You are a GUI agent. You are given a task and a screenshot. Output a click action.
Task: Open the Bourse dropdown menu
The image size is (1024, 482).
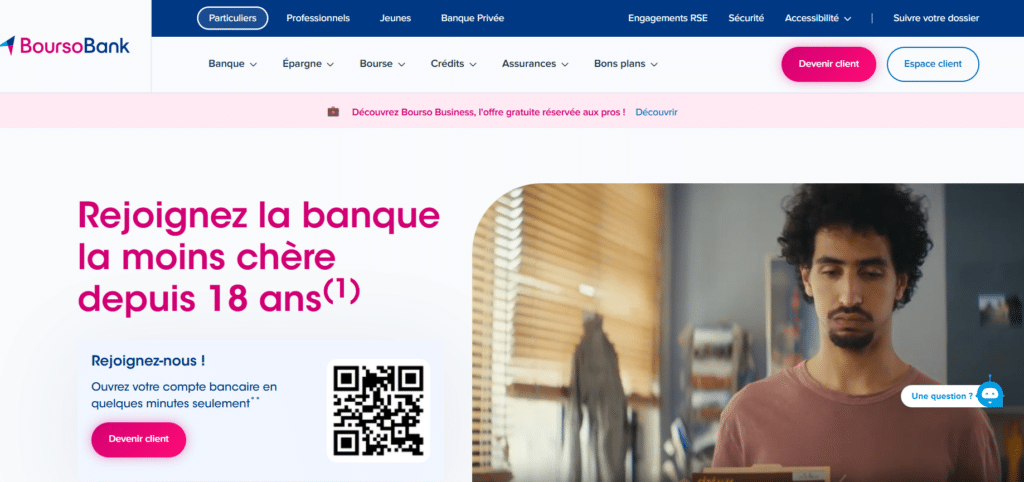click(382, 64)
